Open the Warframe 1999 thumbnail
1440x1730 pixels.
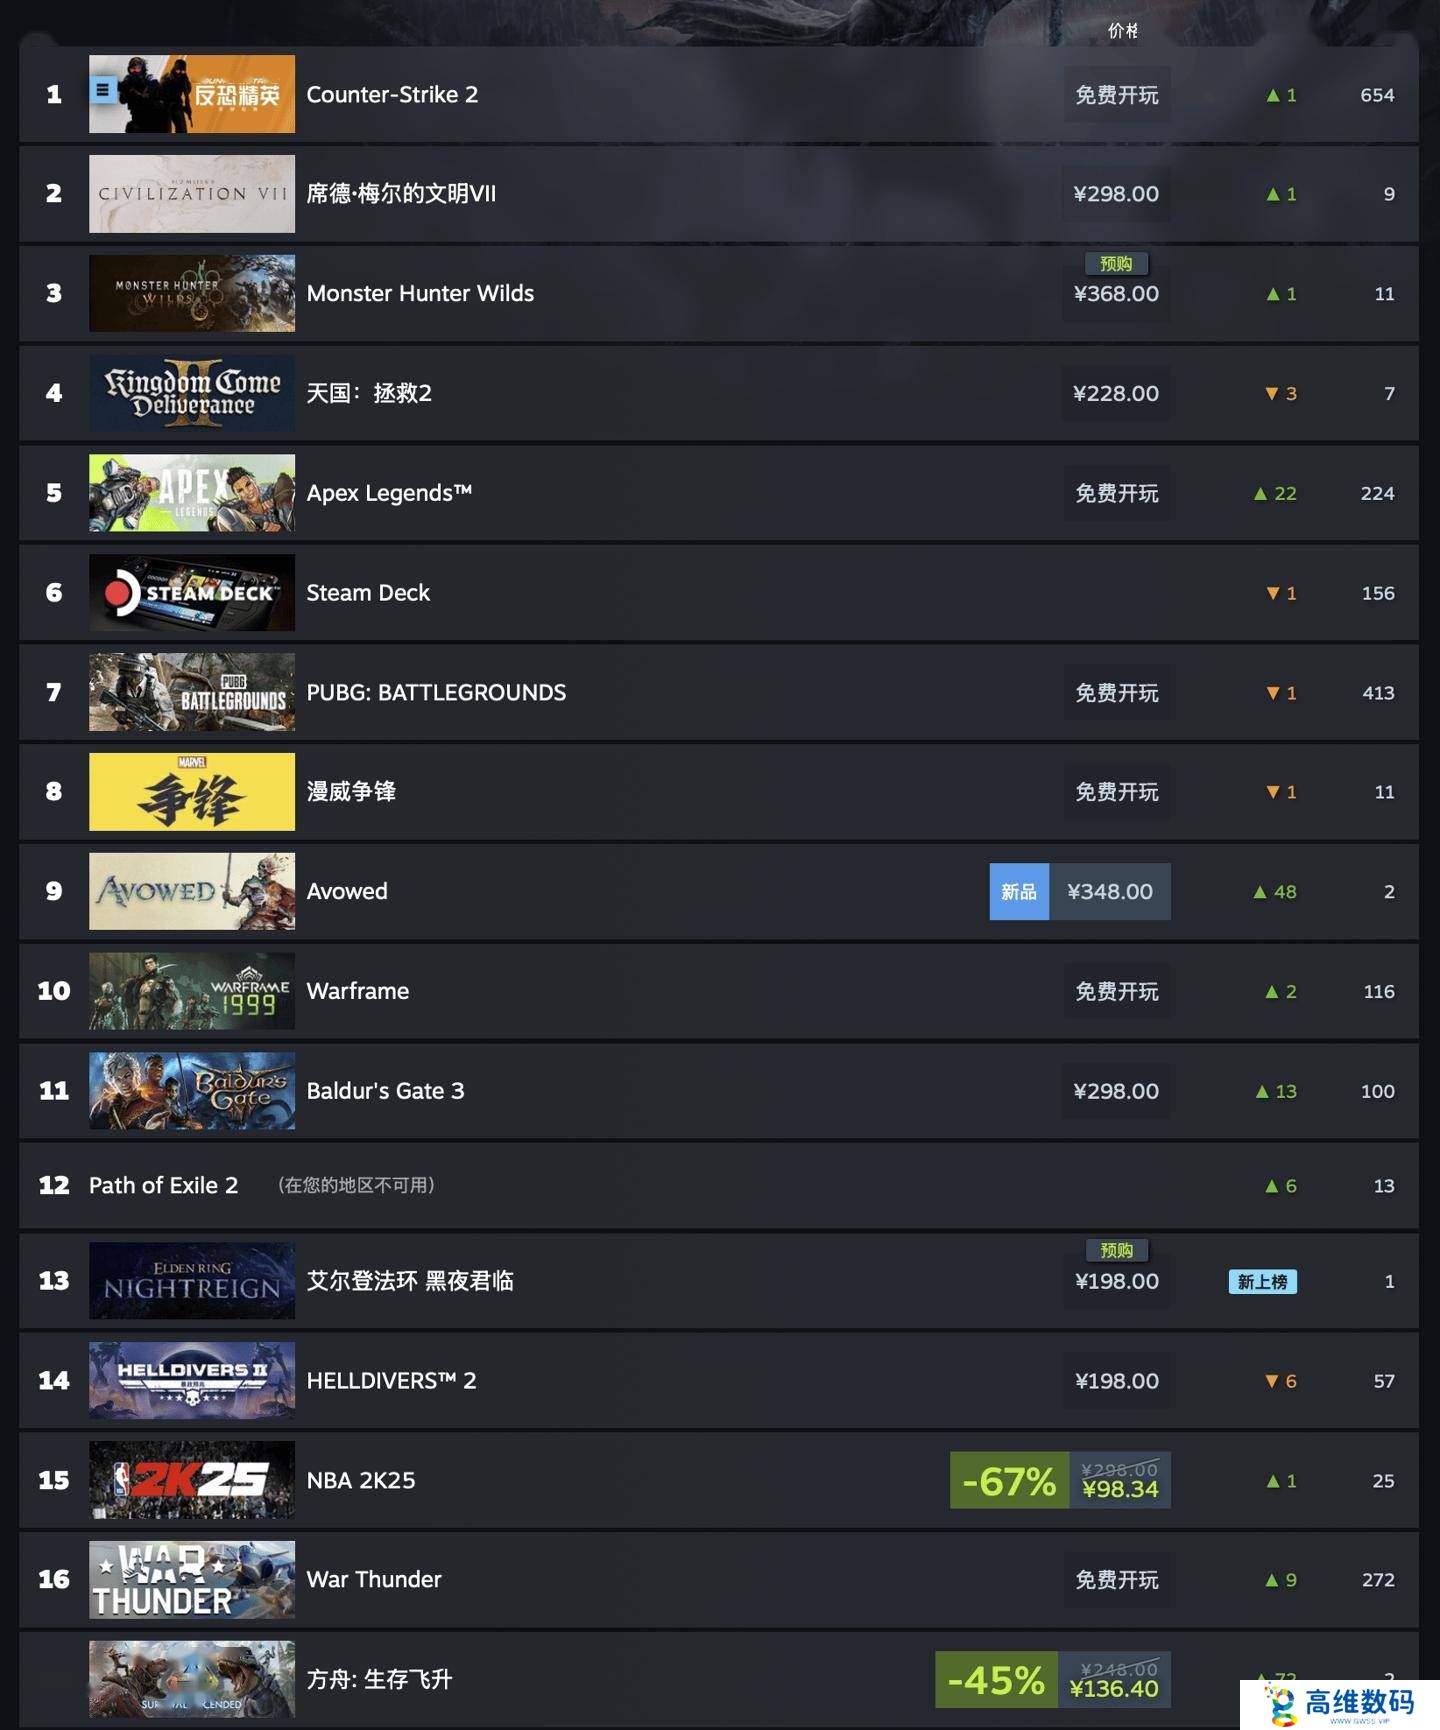(x=192, y=991)
